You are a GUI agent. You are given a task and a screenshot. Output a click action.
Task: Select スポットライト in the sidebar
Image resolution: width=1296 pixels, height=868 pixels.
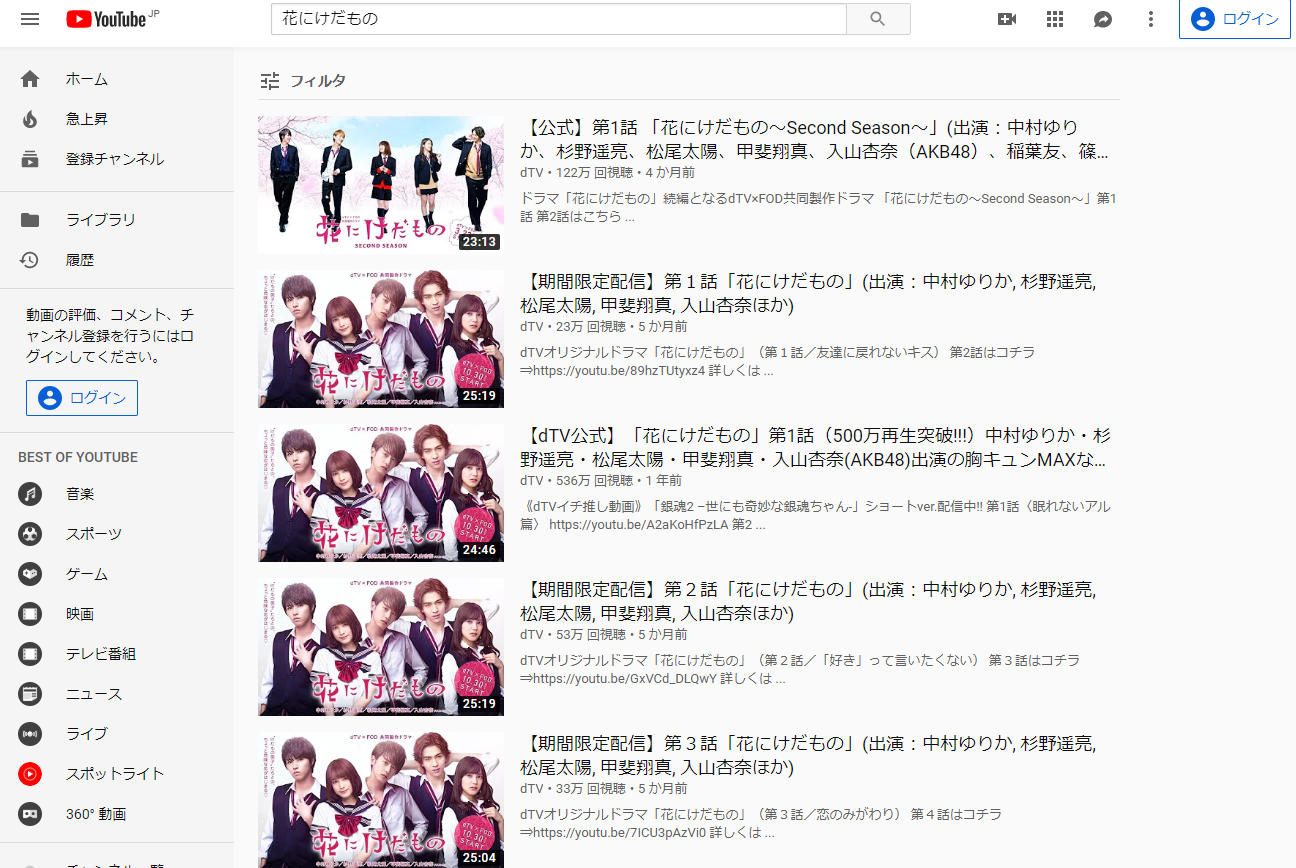(x=115, y=774)
